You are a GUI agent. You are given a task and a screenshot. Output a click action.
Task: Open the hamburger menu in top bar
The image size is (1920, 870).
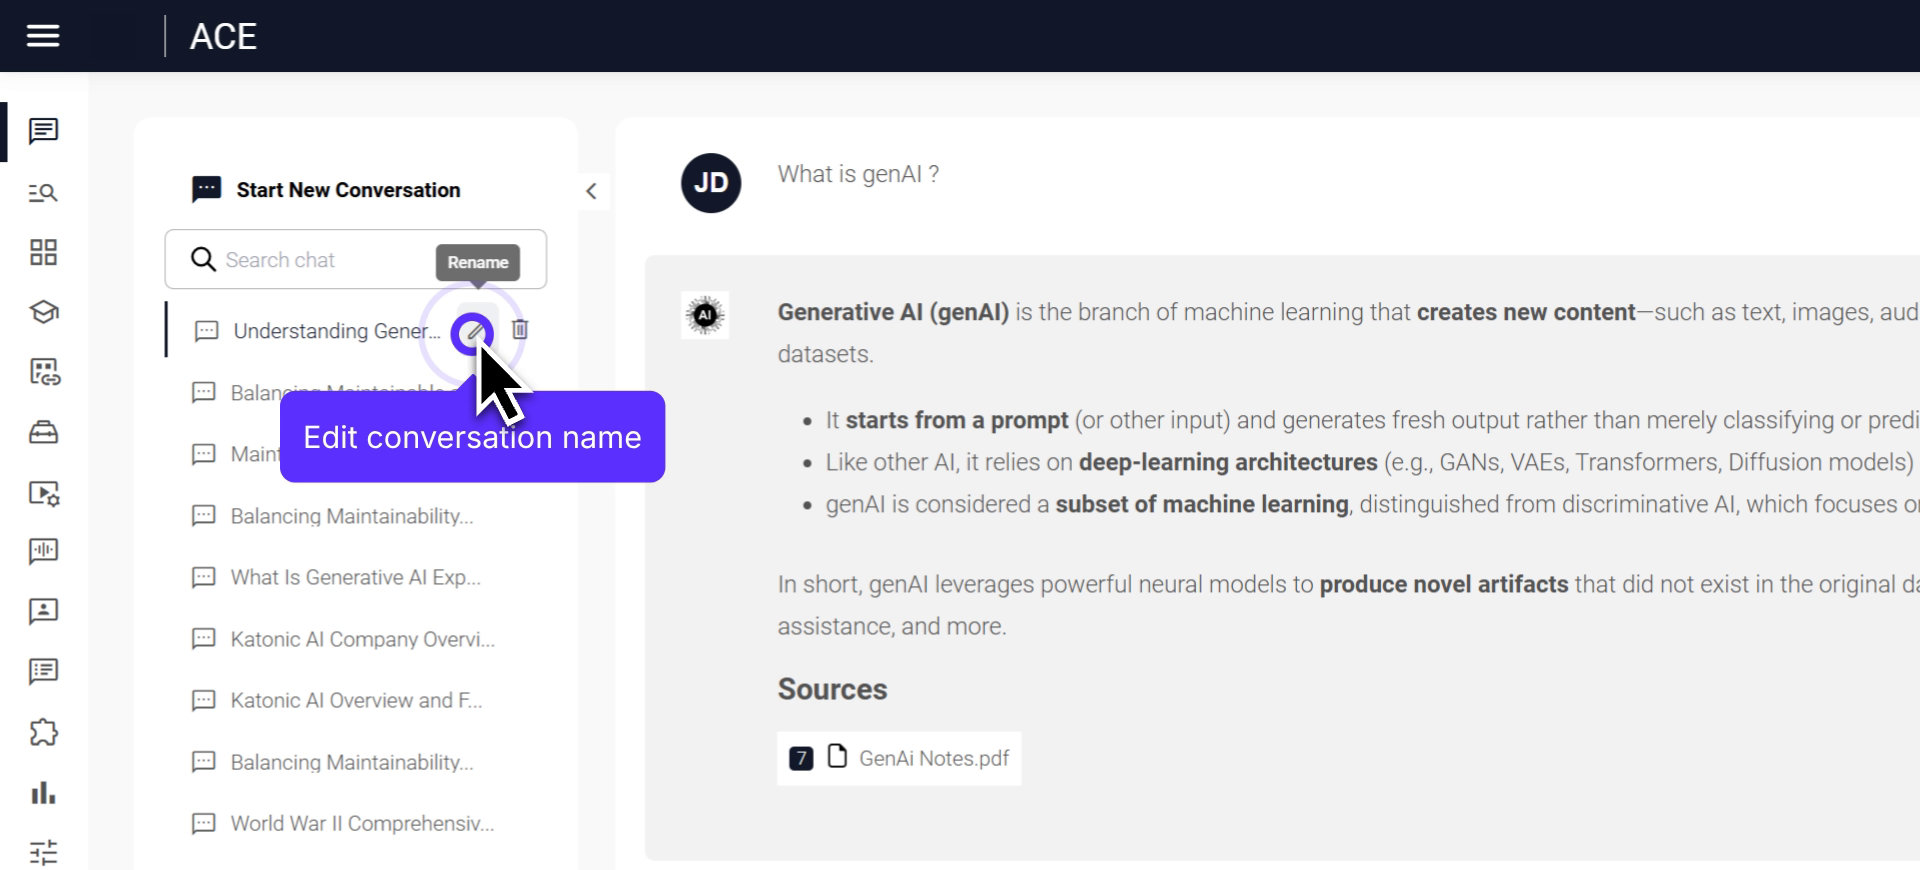coord(43,36)
